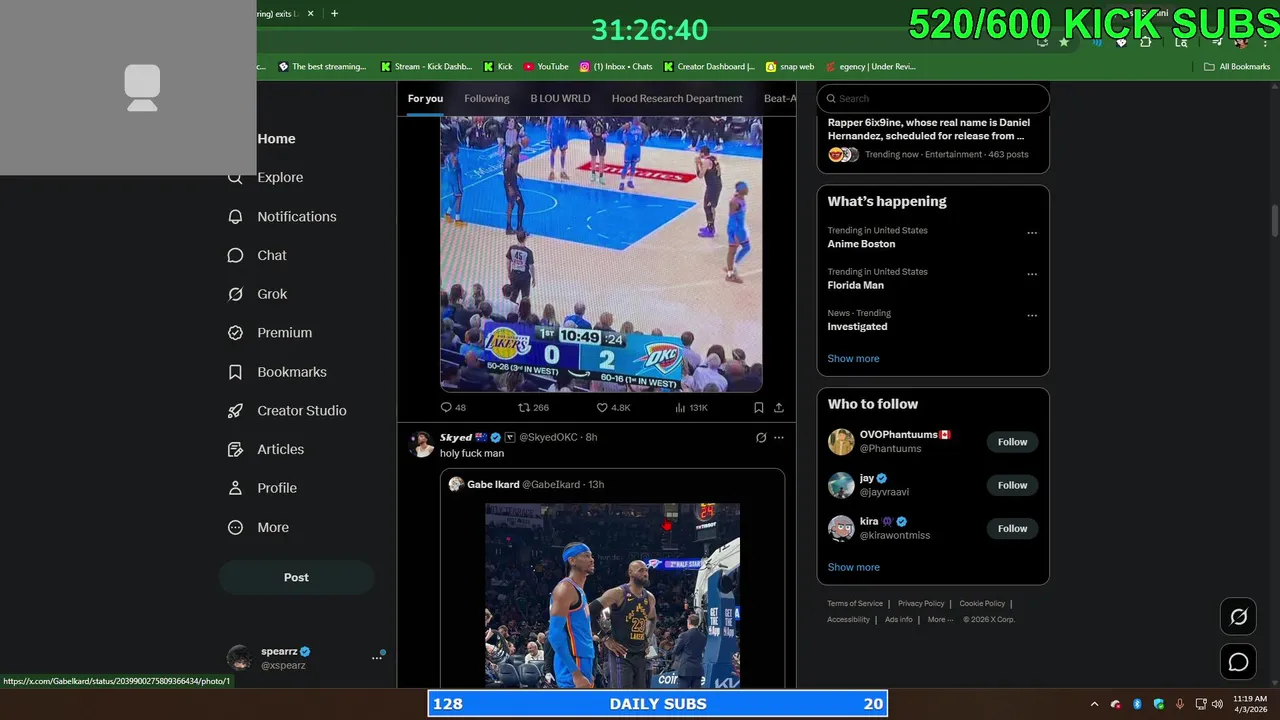Open more options for Florida Man trend
Viewport: 1280px width, 720px height.
[x=1032, y=274]
